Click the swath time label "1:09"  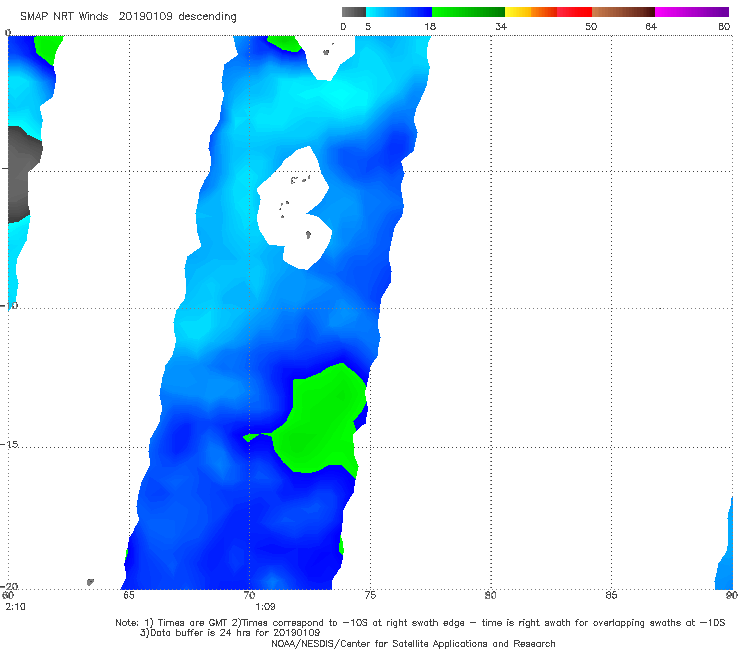click(x=265, y=607)
